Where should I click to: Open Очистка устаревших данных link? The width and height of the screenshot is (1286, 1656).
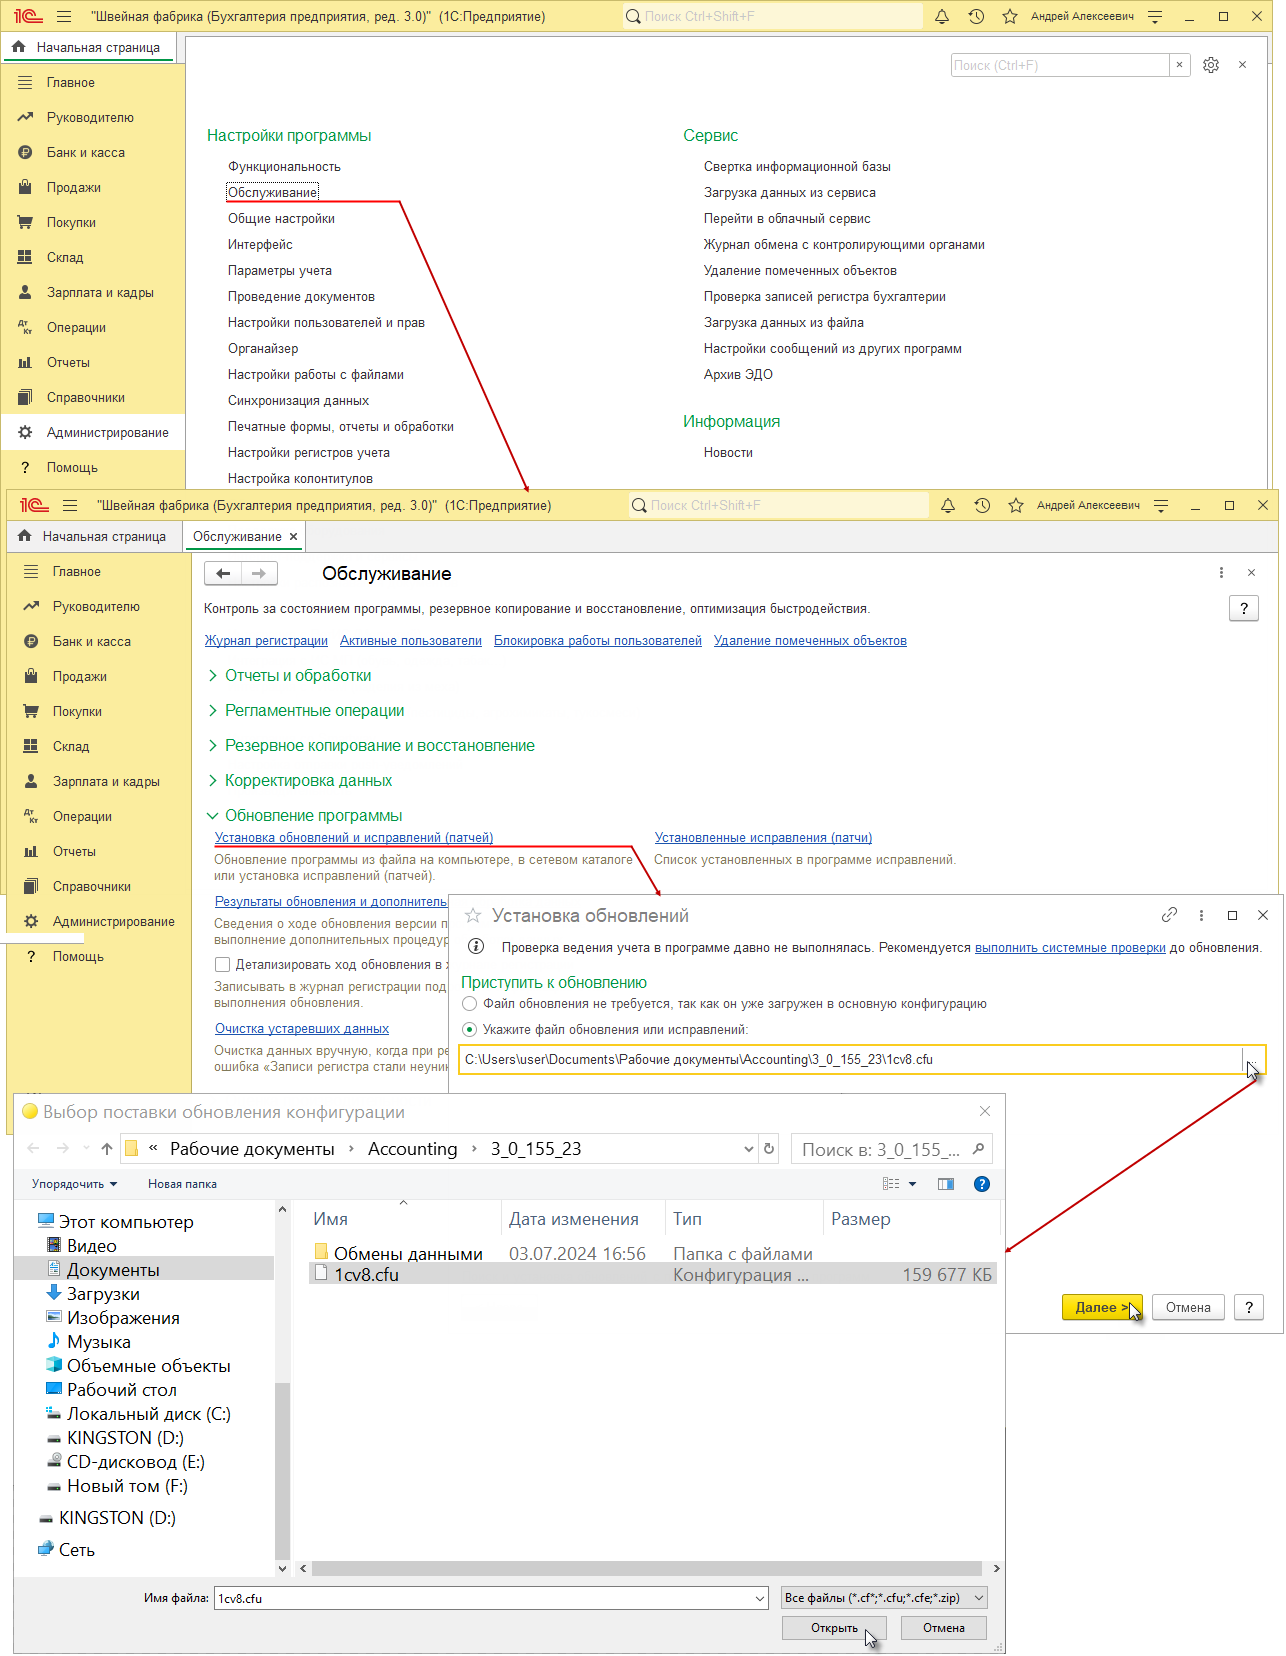(x=302, y=1028)
